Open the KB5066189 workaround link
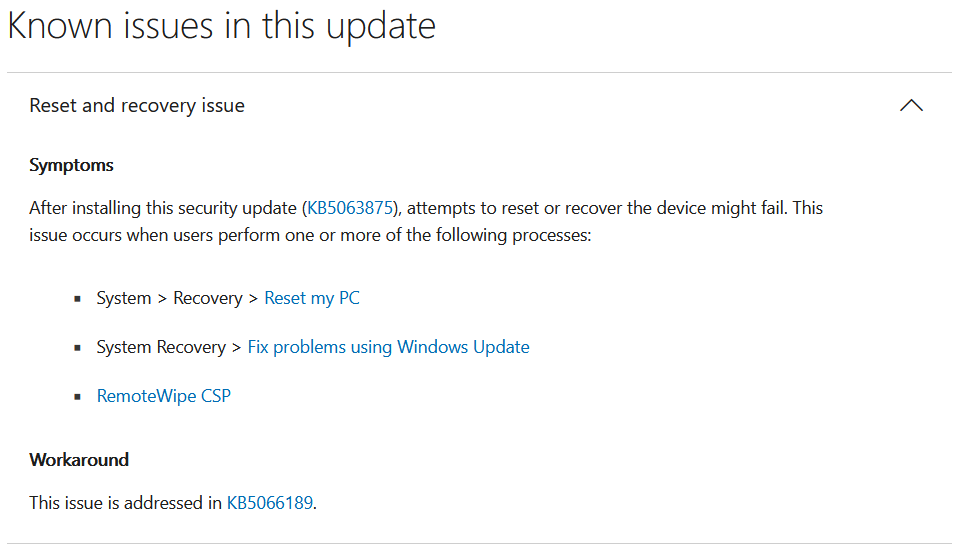958x556 pixels. point(270,503)
